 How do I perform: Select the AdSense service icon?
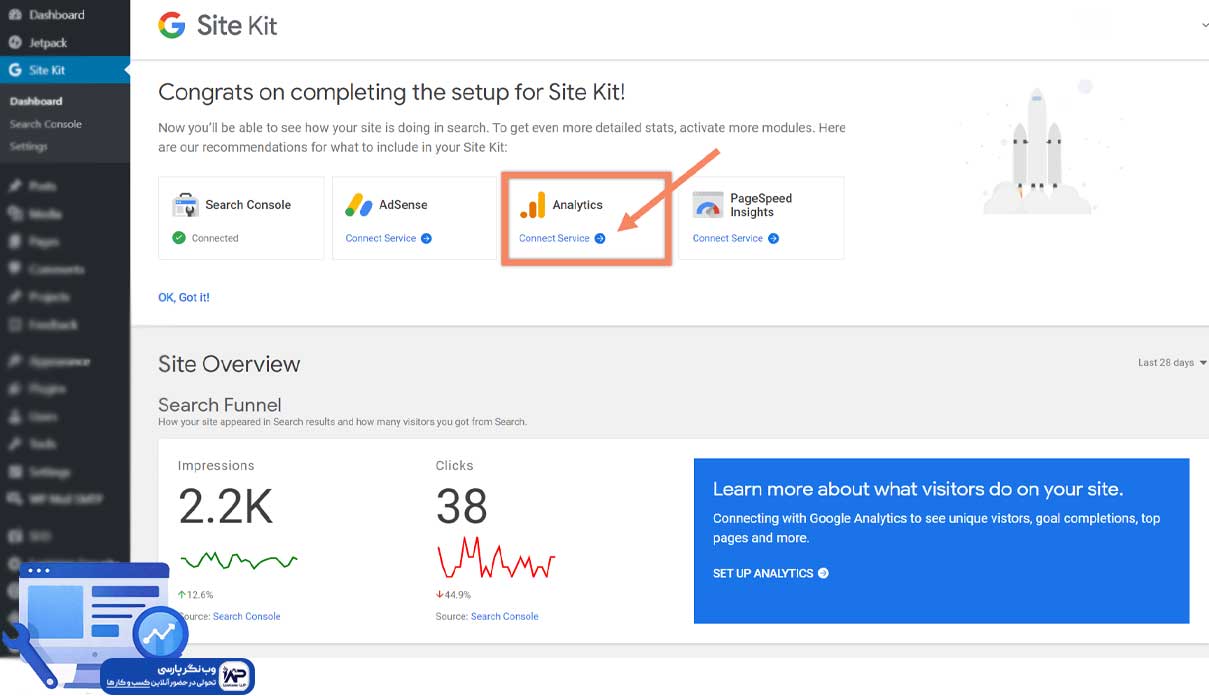(359, 204)
